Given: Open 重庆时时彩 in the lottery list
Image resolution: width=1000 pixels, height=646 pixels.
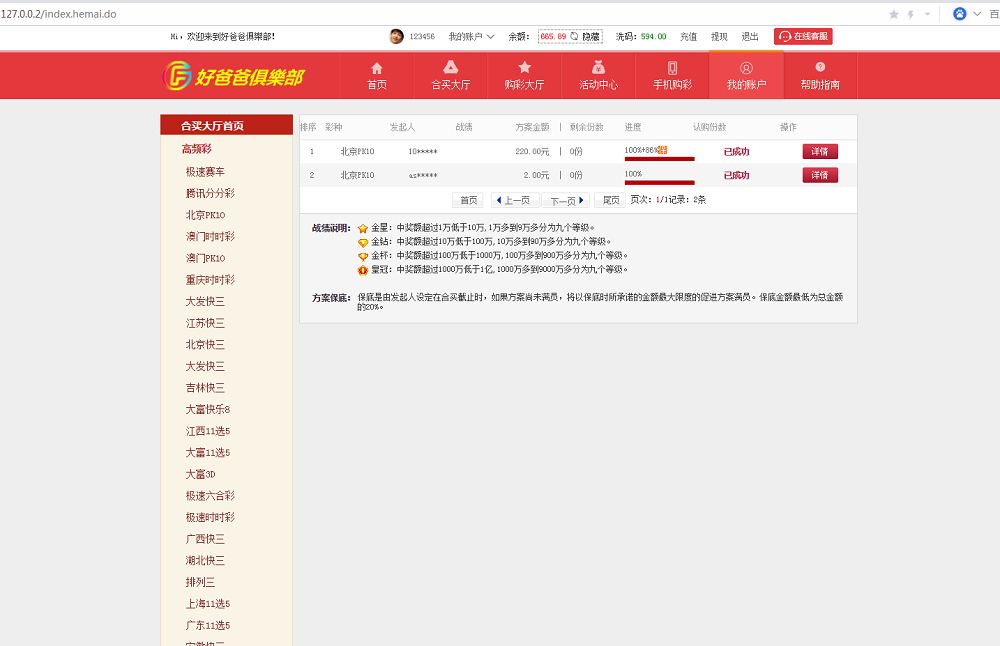Looking at the screenshot, I should pyautogui.click(x=210, y=280).
